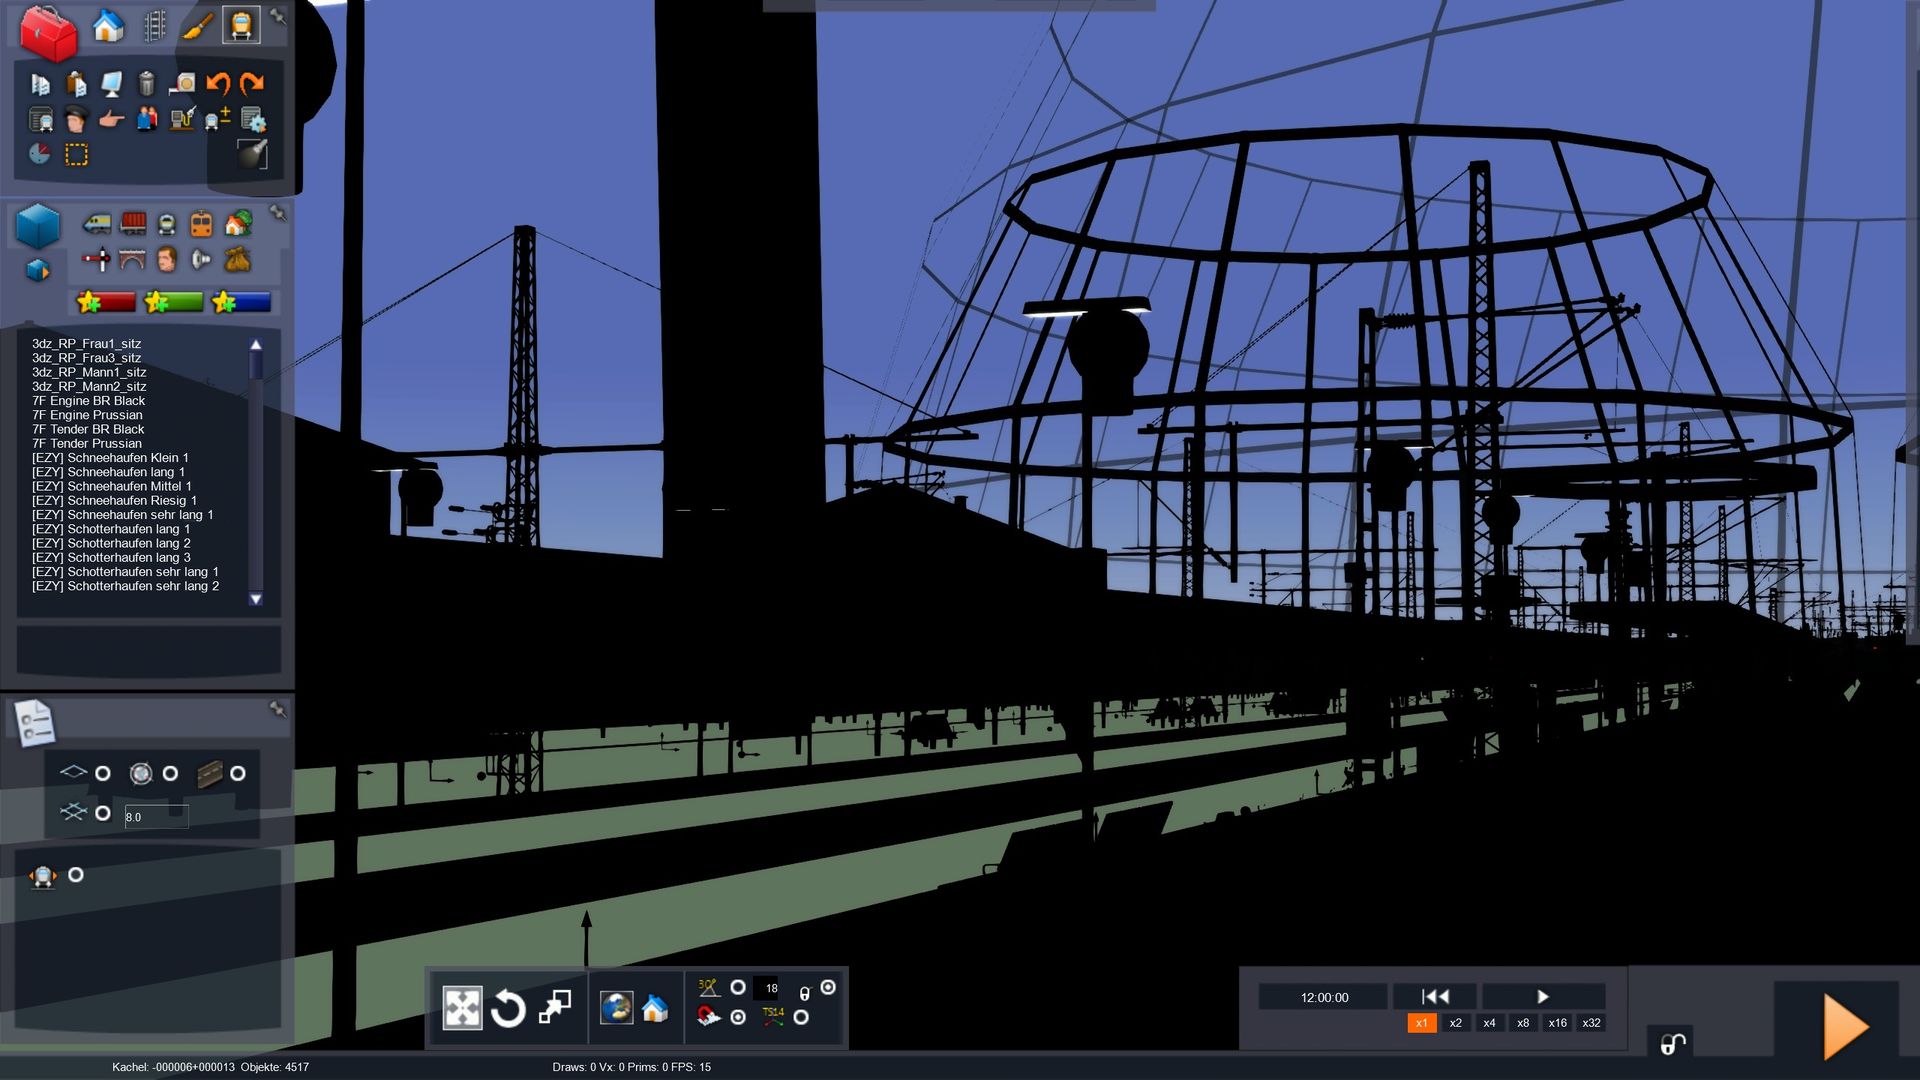Toggle the TS14 gradient option

801,1017
